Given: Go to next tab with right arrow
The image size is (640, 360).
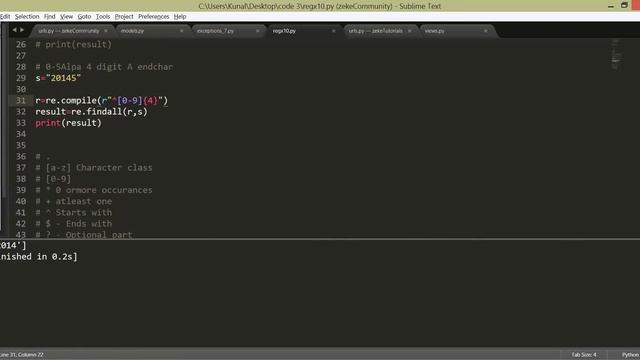Looking at the screenshot, I should [x=22, y=30].
